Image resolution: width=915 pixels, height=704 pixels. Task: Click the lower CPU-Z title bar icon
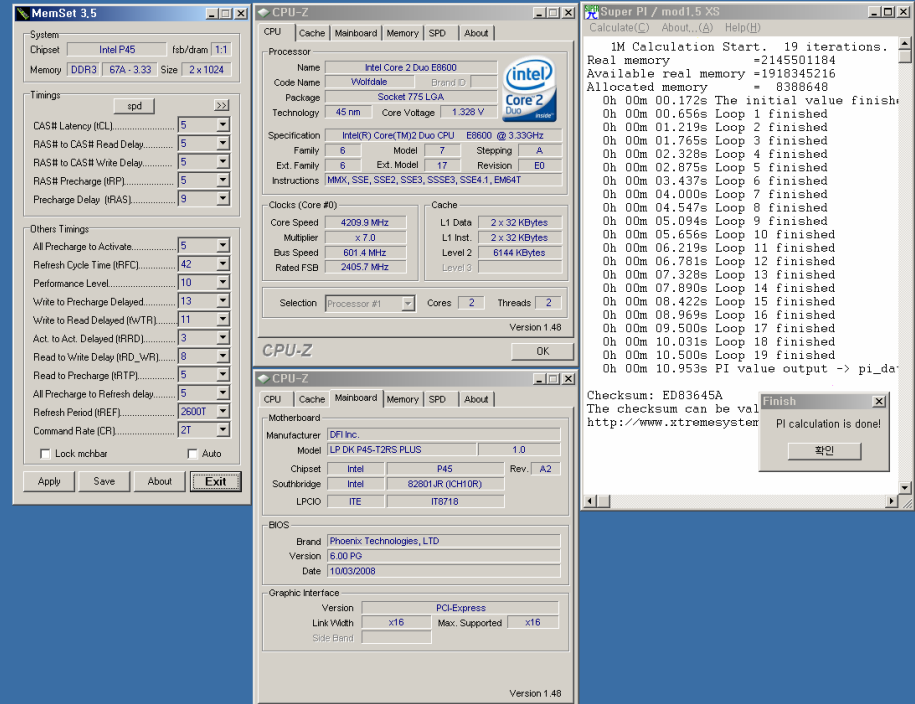coord(264,378)
